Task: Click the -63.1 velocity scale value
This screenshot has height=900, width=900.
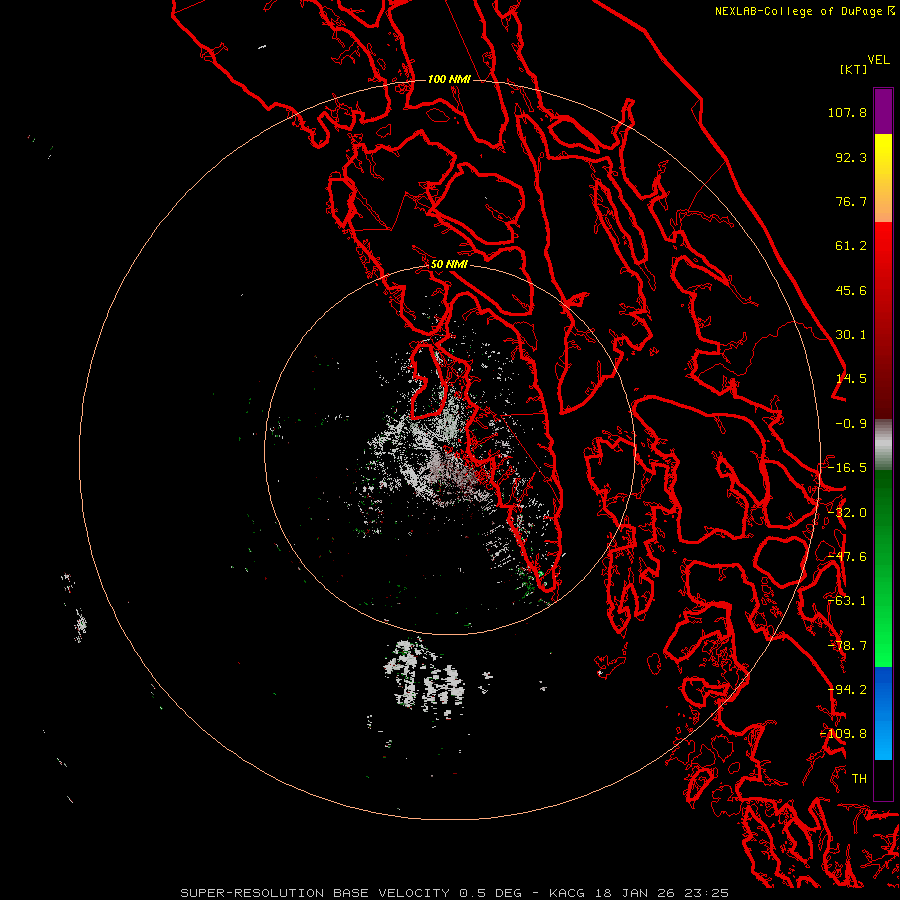Action: pos(847,601)
